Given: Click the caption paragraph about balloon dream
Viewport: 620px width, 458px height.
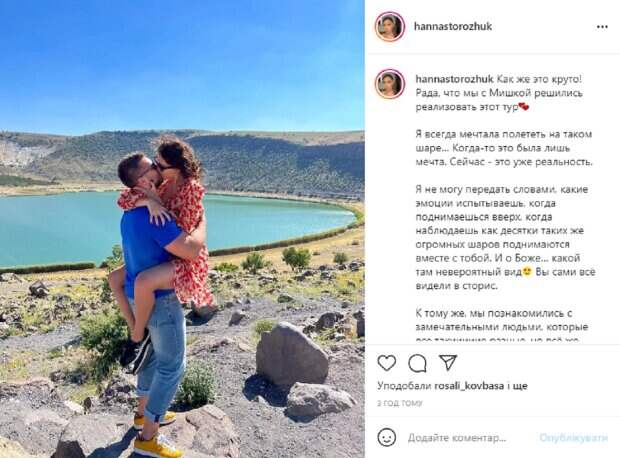Looking at the screenshot, I should (x=504, y=148).
